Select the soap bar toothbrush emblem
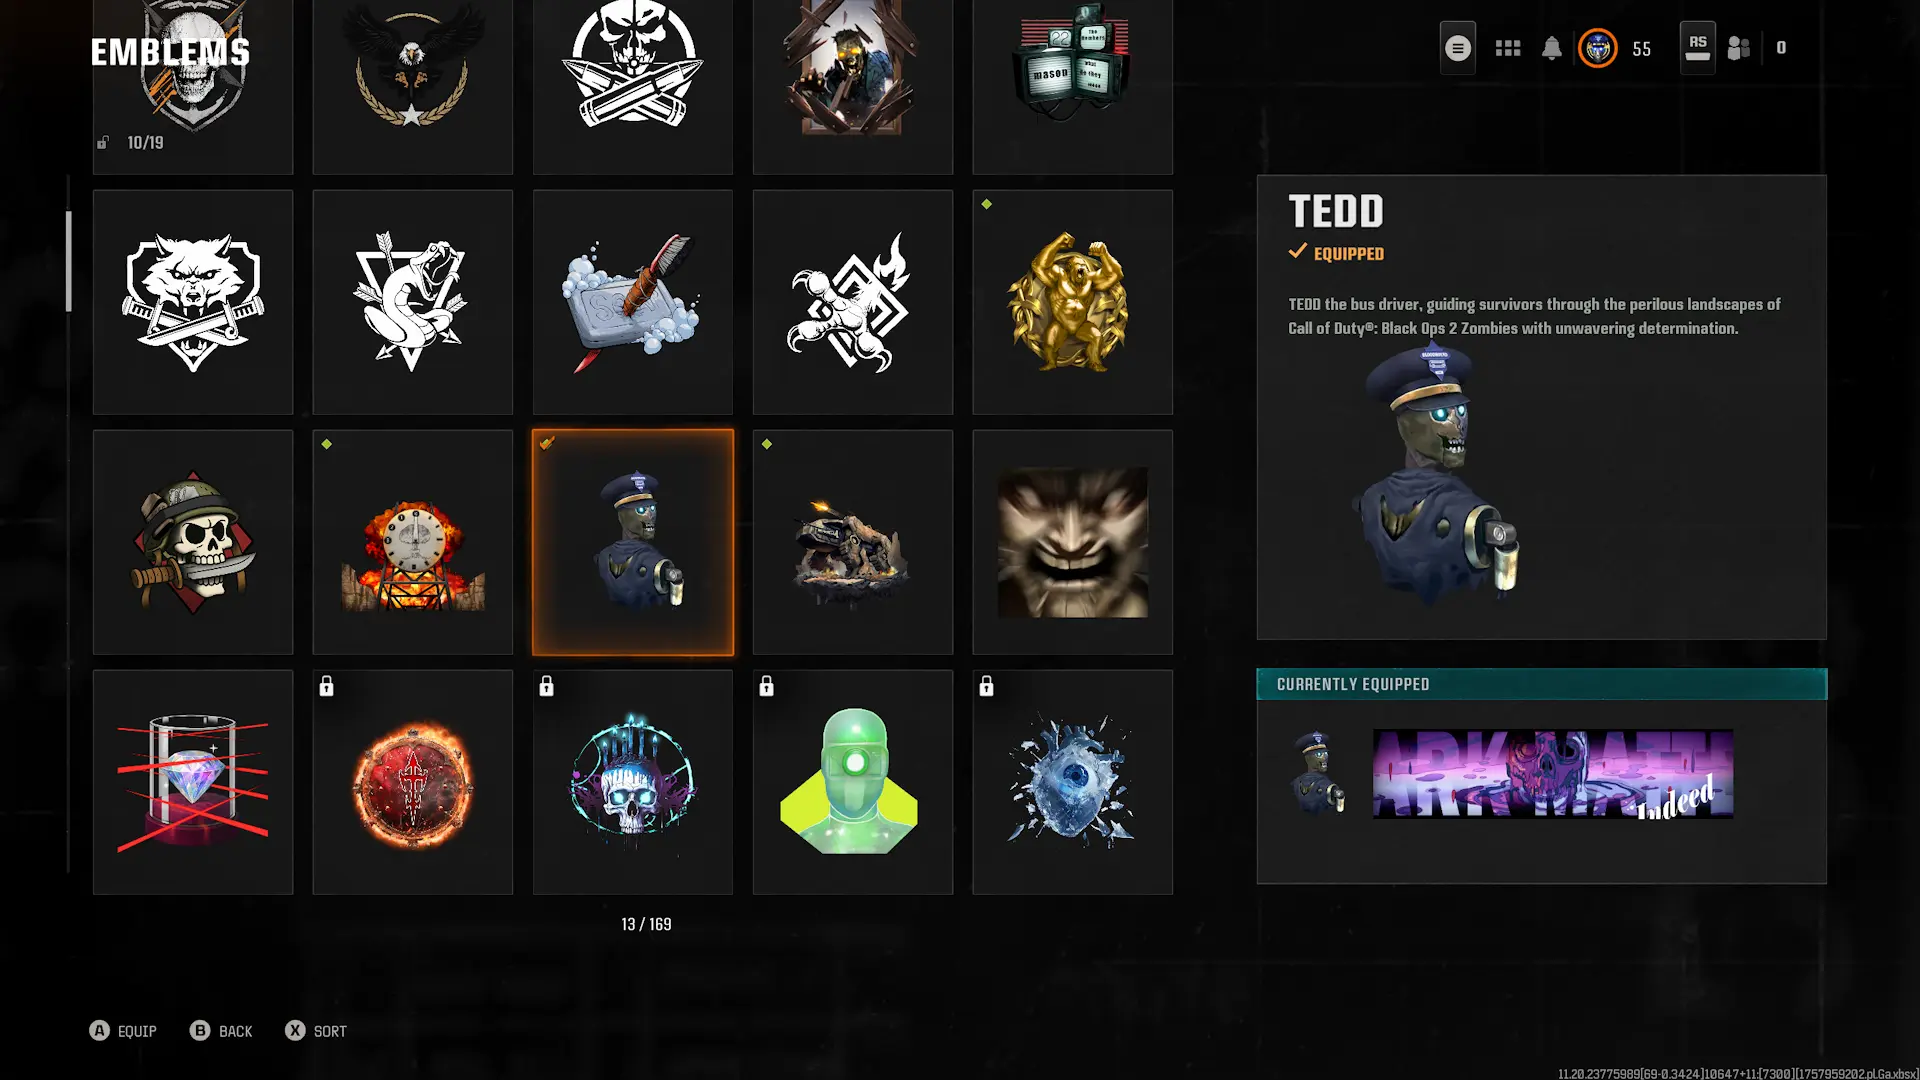The height and width of the screenshot is (1080, 1920). (x=633, y=302)
